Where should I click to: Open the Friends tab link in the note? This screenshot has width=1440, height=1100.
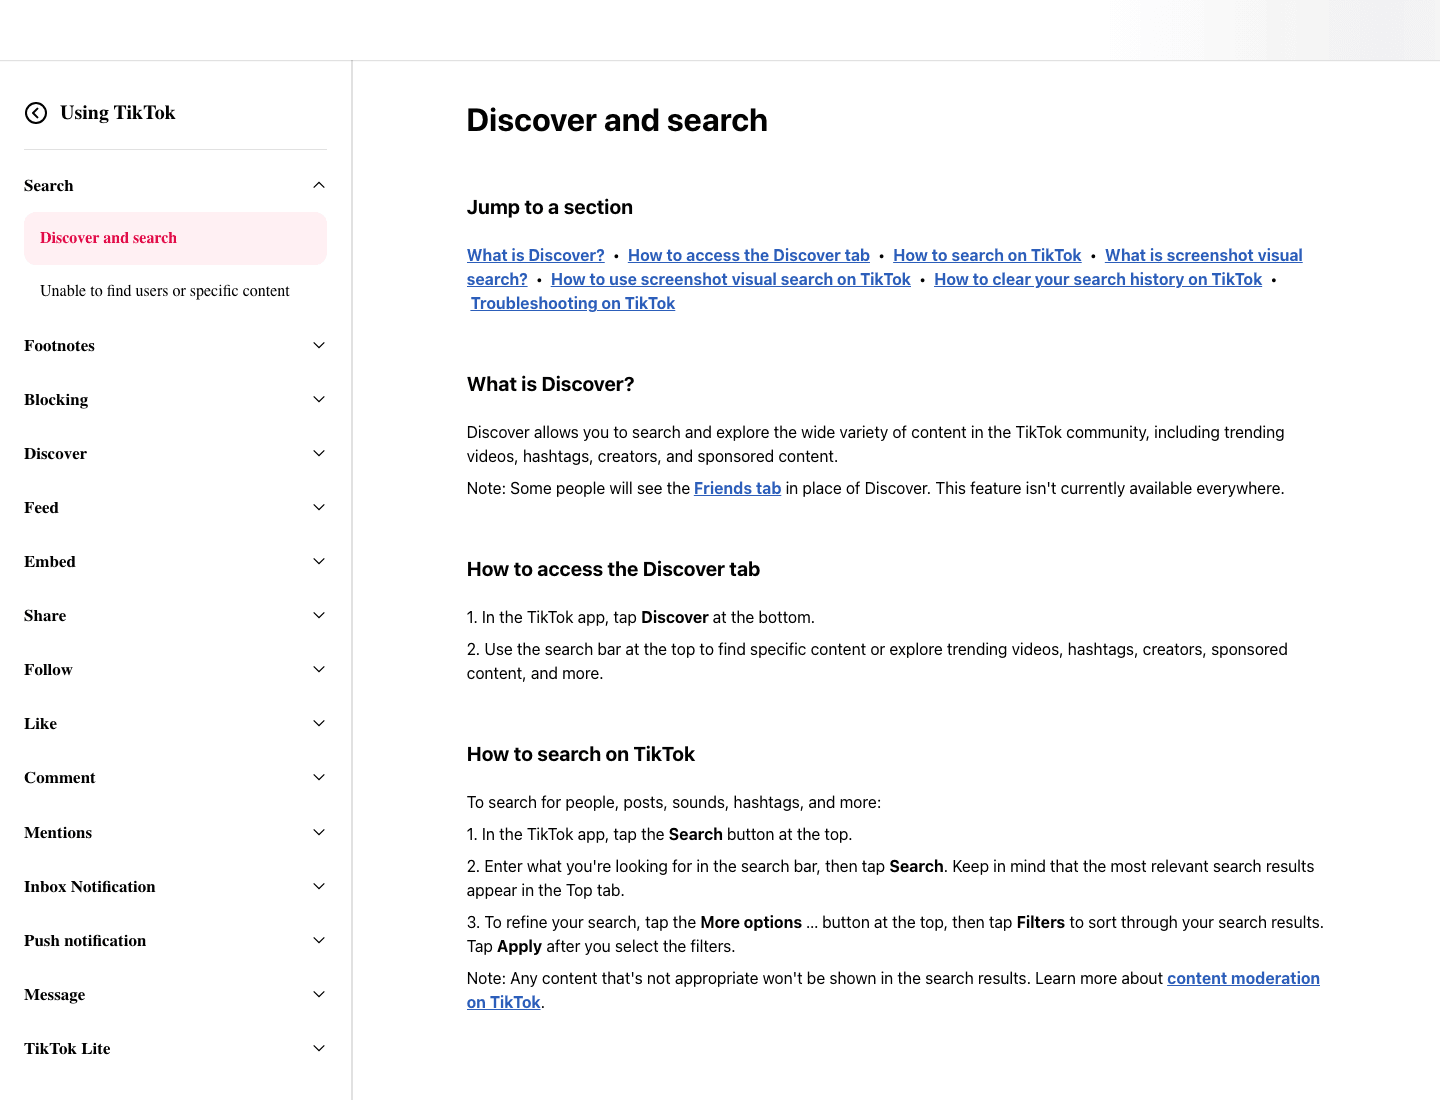click(737, 488)
